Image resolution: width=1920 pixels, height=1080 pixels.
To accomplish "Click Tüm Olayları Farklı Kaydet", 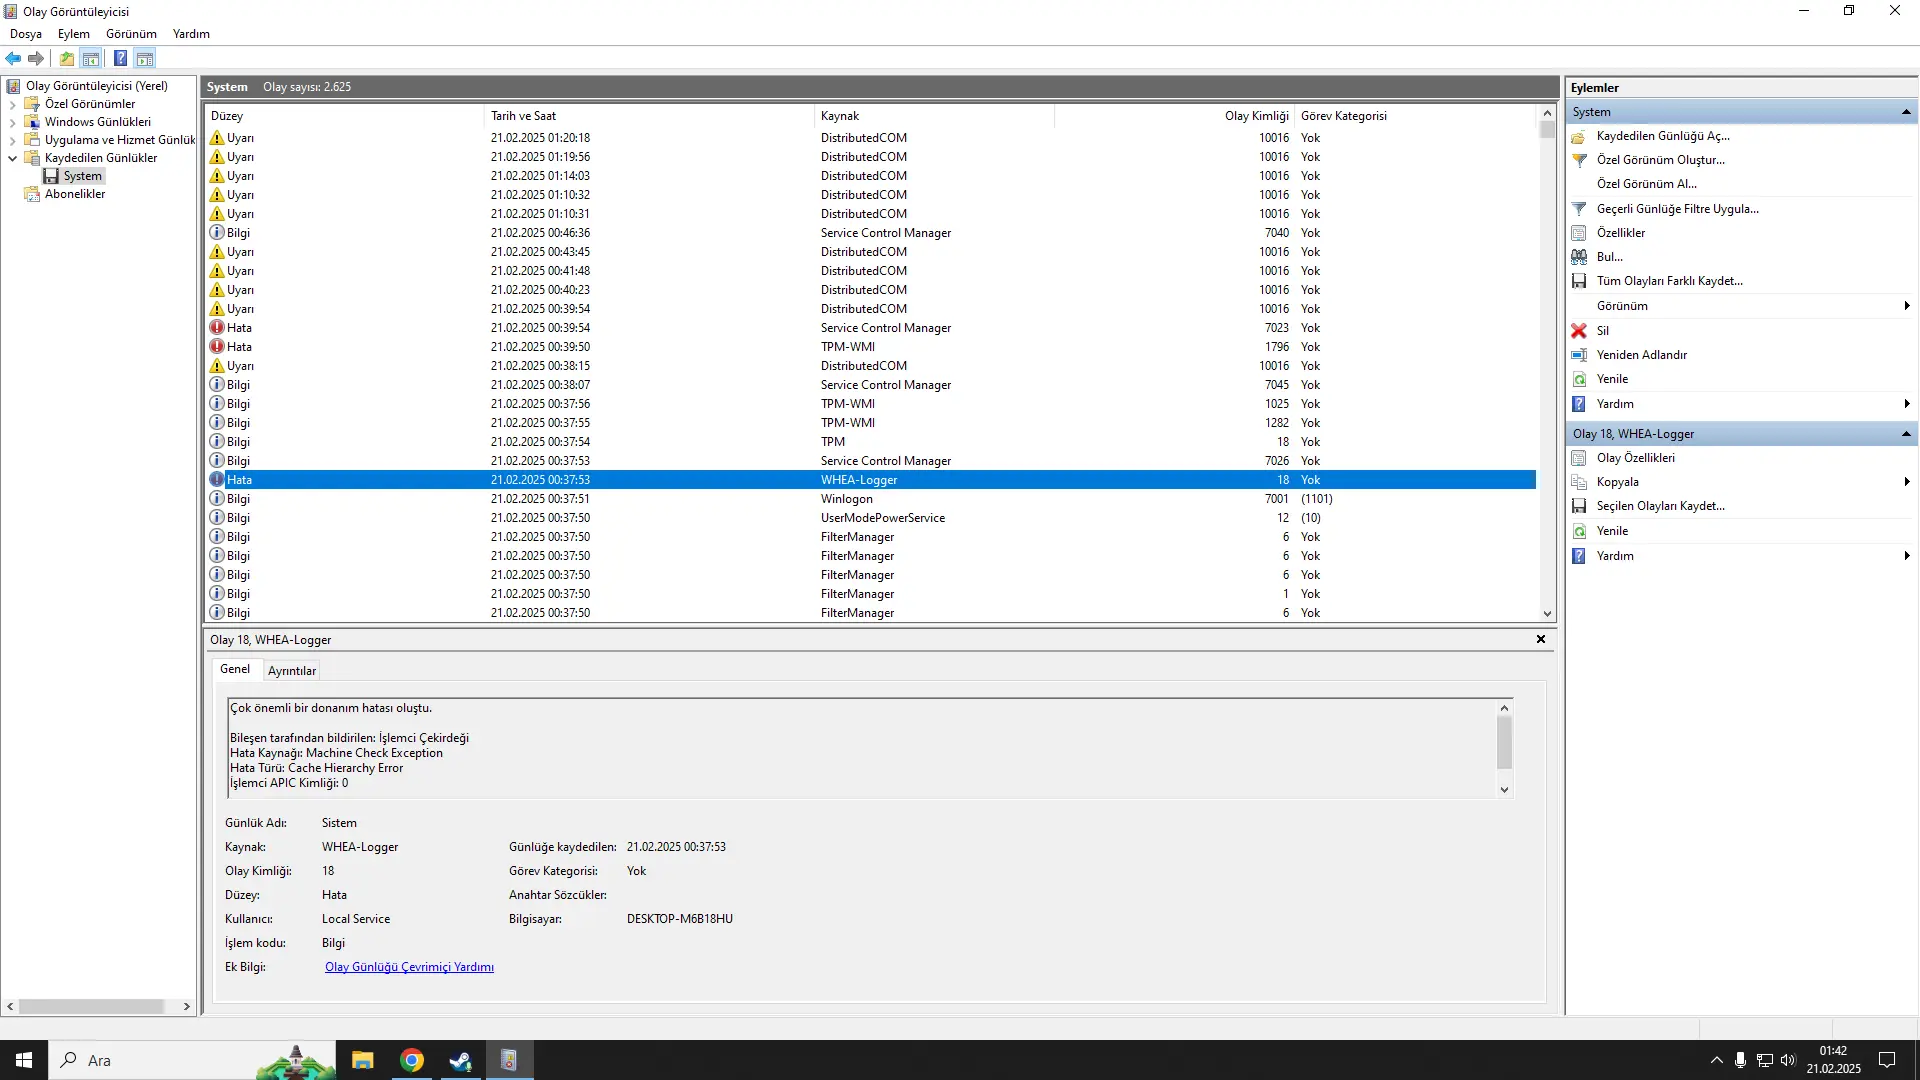I will click(1669, 281).
